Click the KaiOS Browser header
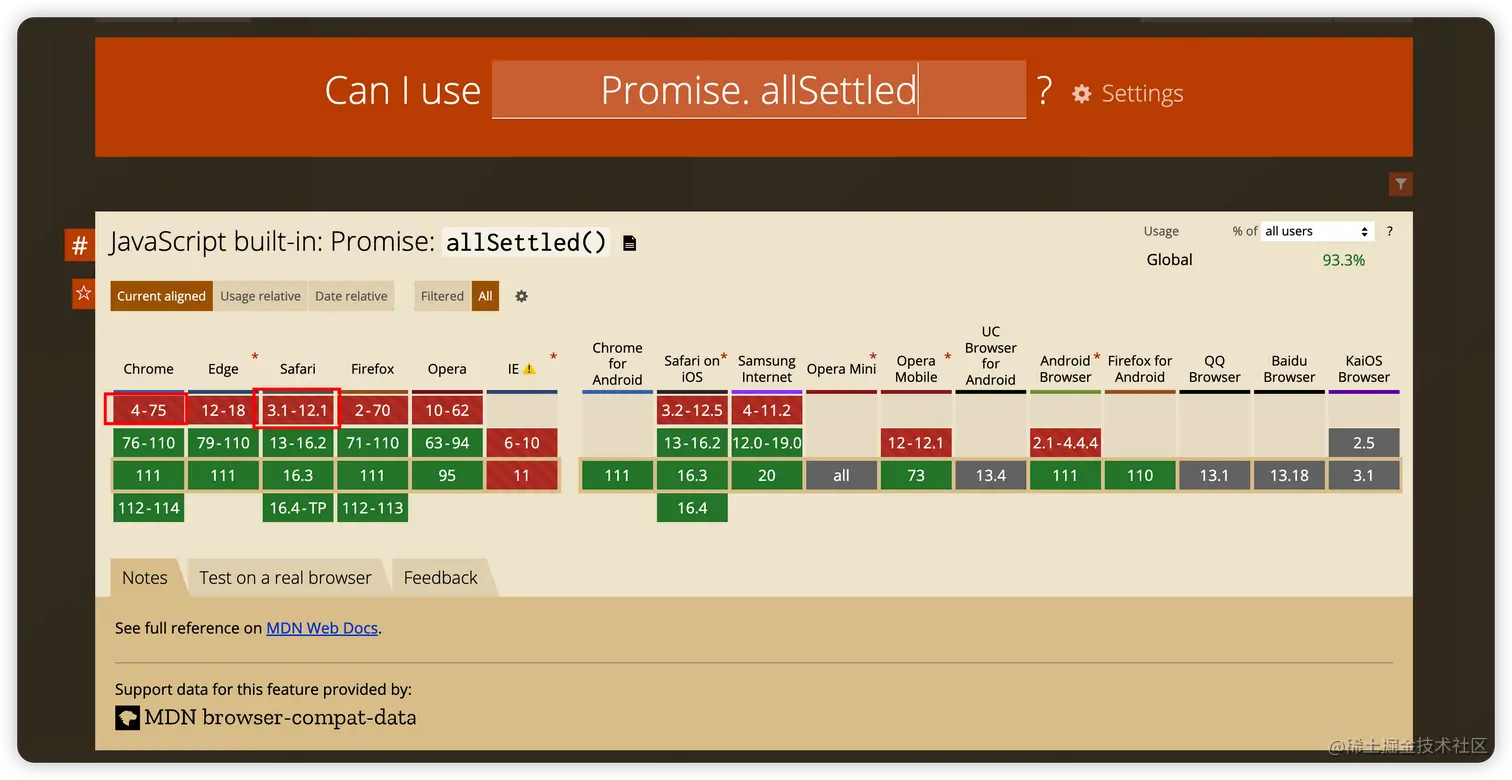The height and width of the screenshot is (780, 1512). pos(1364,369)
